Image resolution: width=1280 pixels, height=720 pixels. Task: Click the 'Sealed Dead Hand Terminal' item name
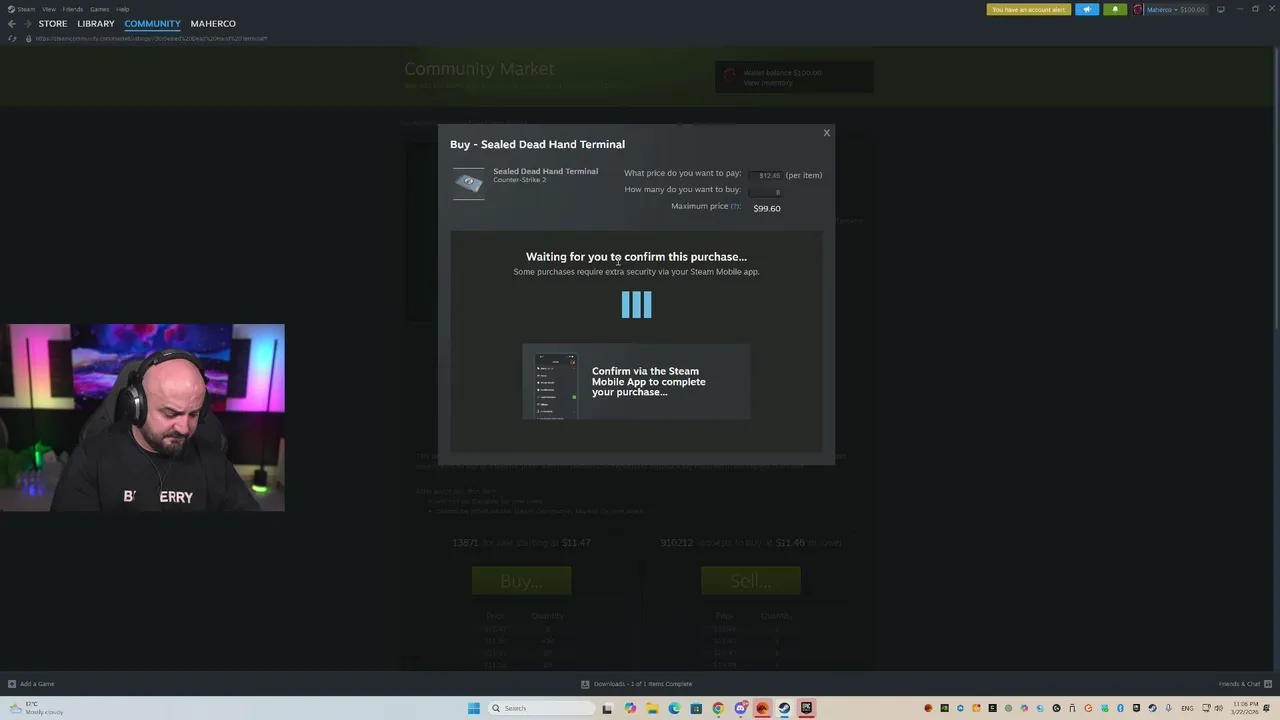tap(545, 171)
